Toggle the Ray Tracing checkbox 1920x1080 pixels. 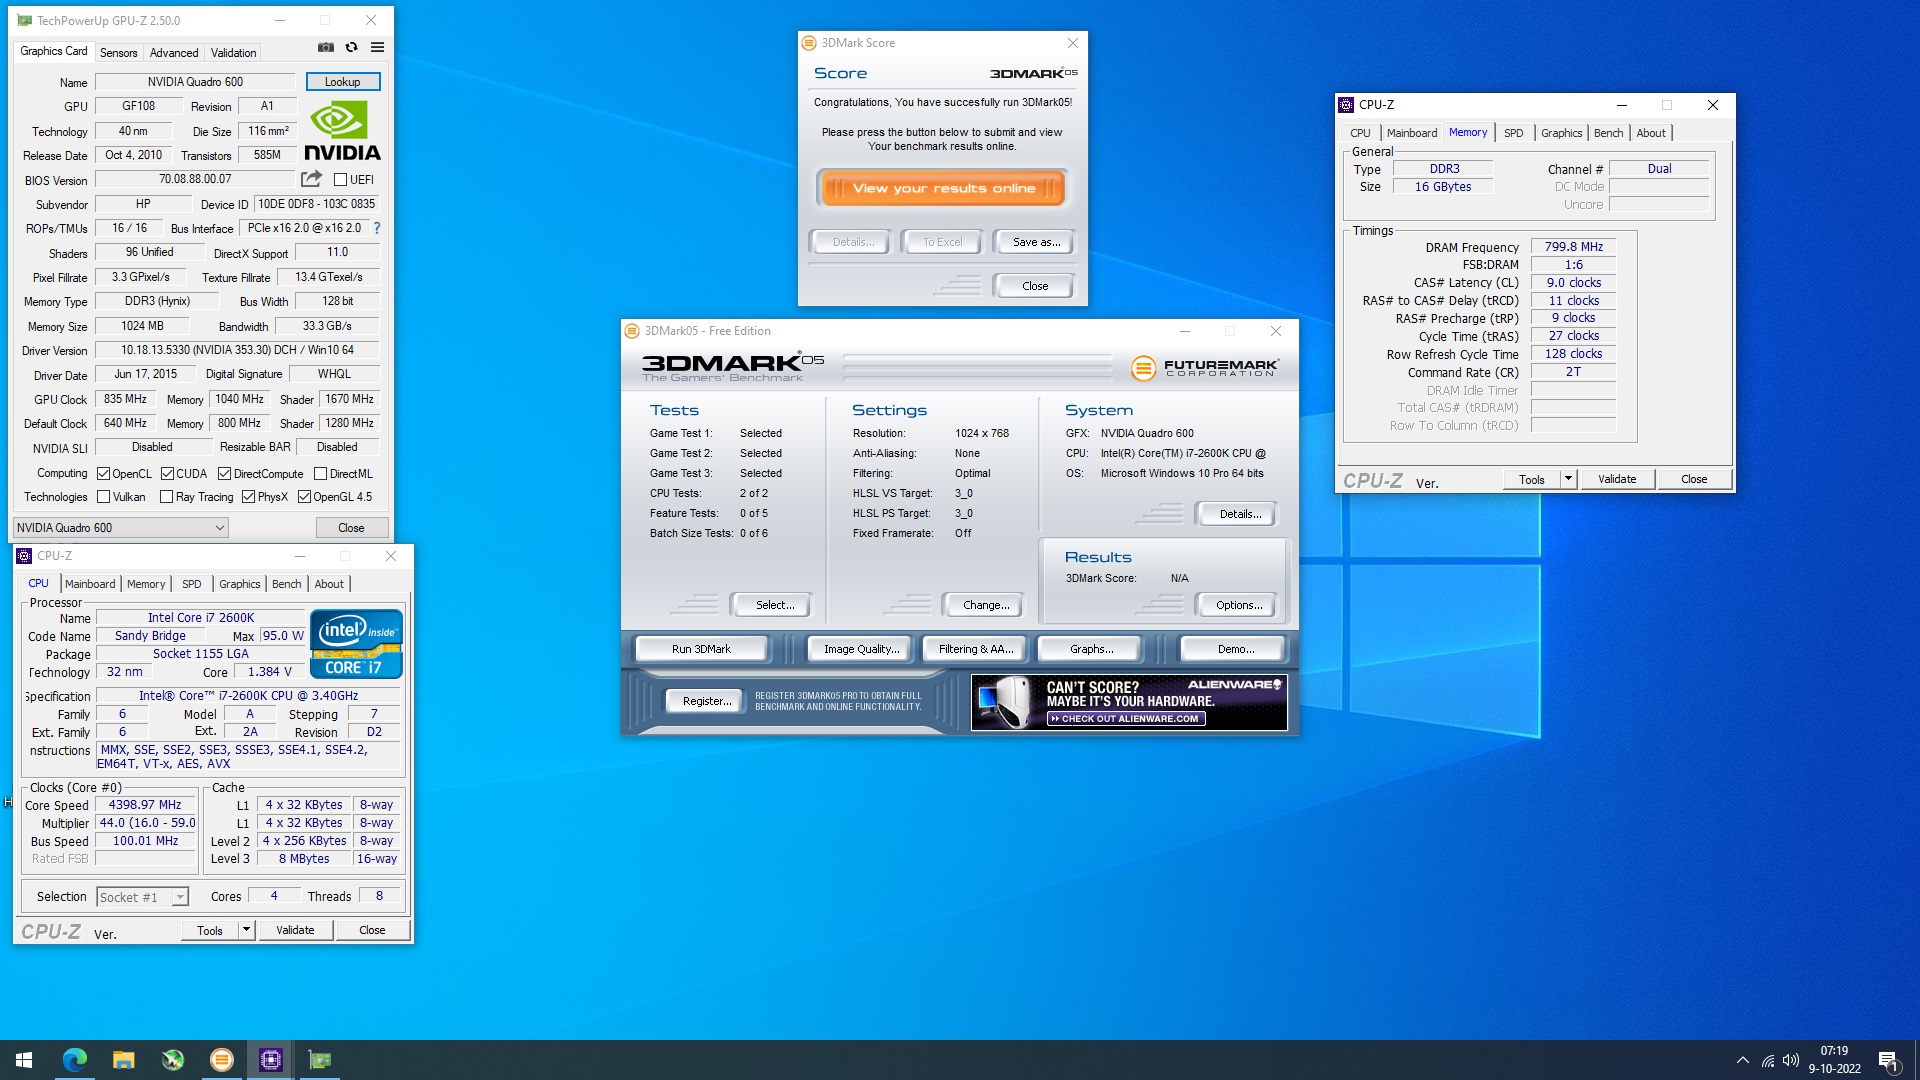(166, 497)
